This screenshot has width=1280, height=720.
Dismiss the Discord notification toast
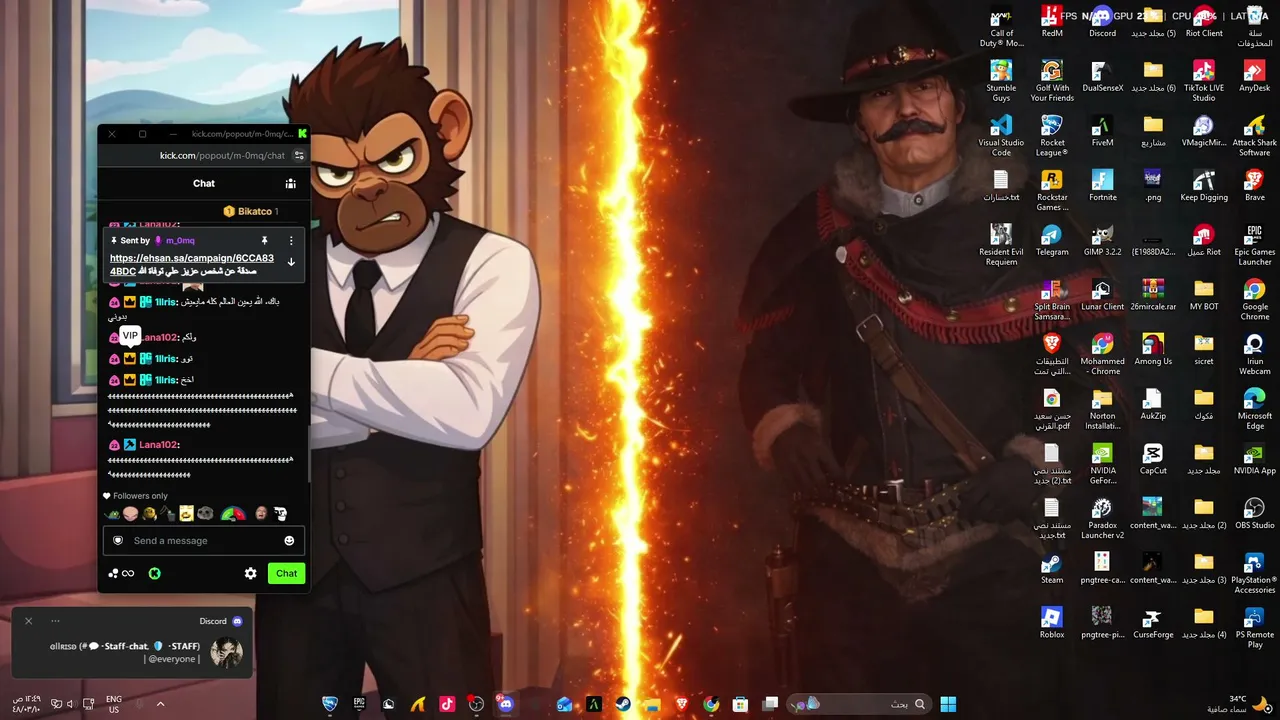28,621
